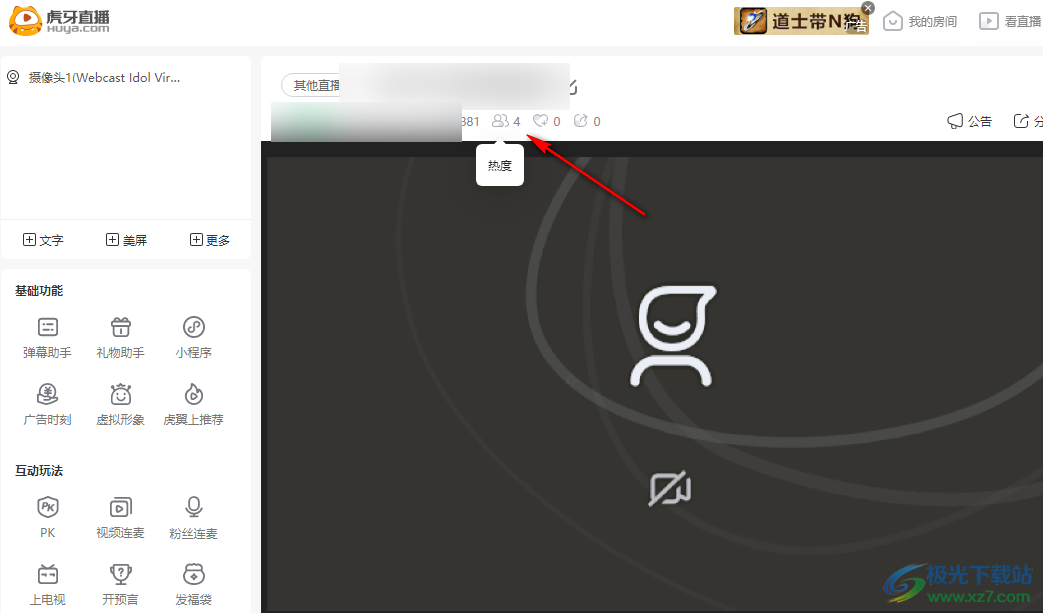Open 我的房间 my room

tap(920, 21)
